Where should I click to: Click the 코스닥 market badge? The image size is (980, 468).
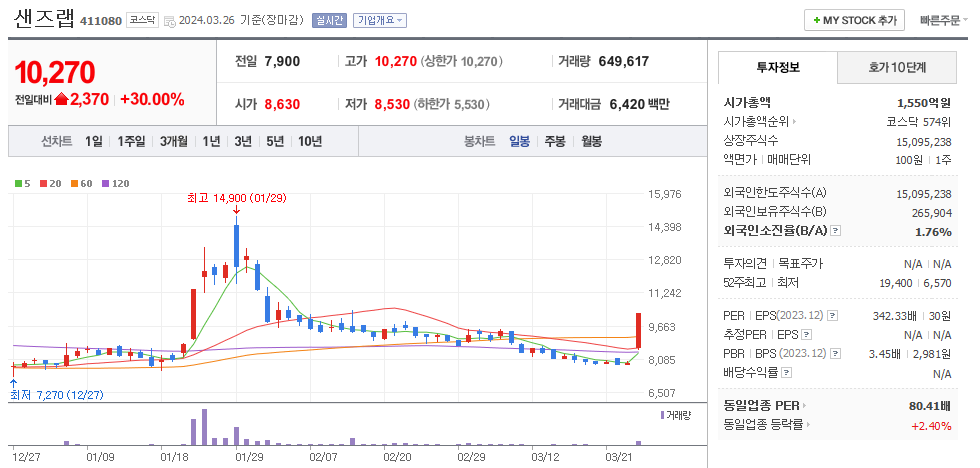click(x=142, y=20)
